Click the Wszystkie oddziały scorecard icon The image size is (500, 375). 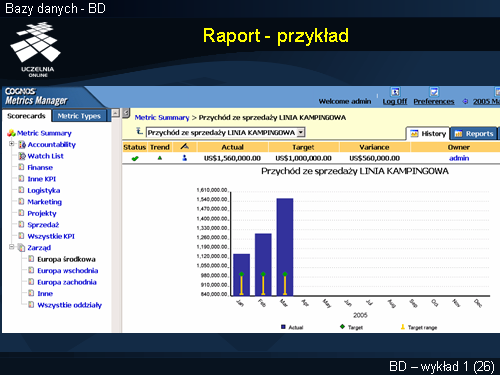coord(31,305)
